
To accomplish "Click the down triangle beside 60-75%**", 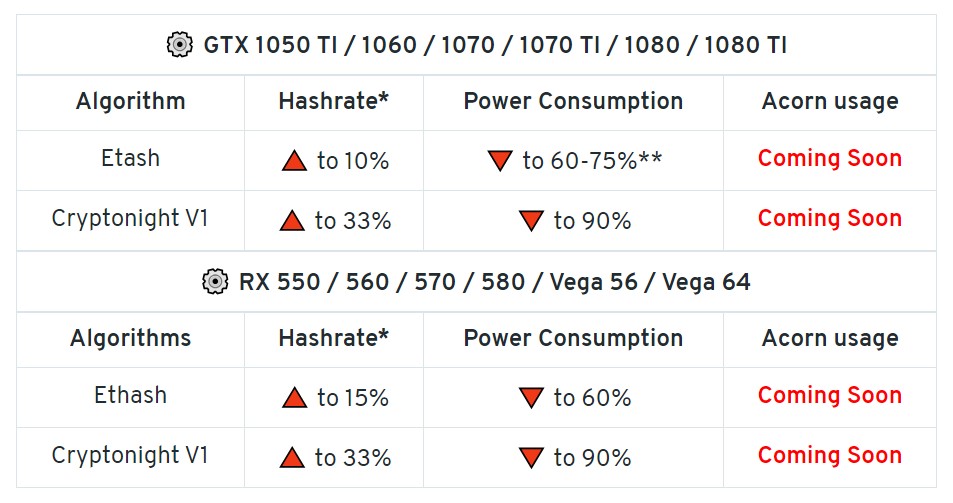I will coord(500,160).
